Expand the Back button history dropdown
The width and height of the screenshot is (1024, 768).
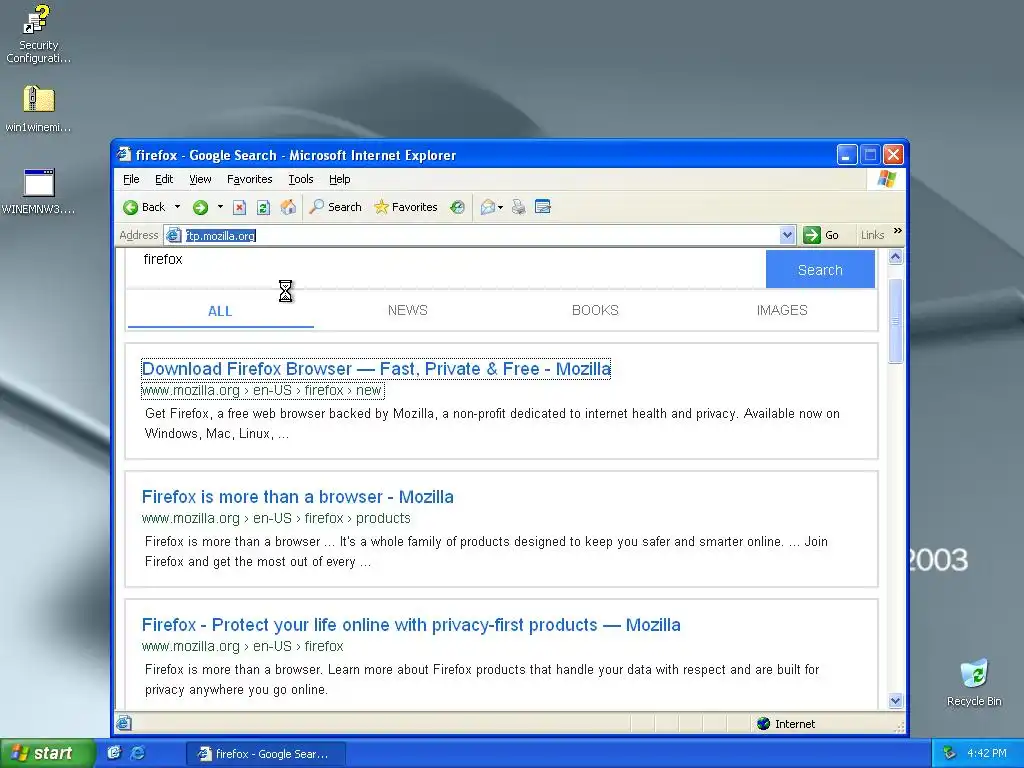coord(177,207)
